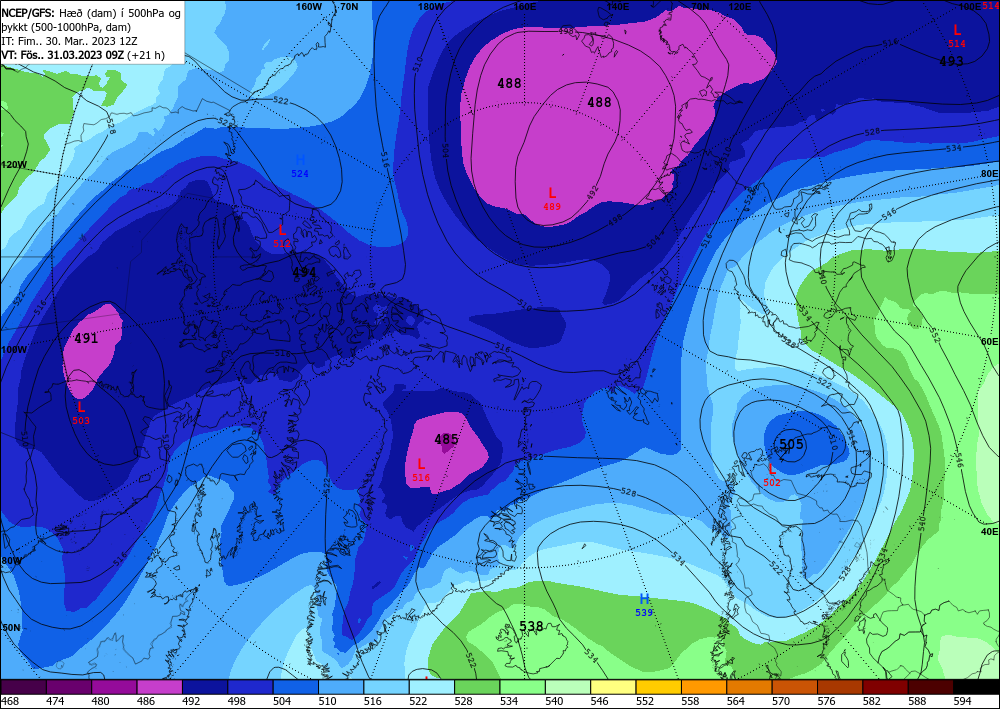Screen dimensions: 1000x709
Task: Click the 140E longitude label
Action: tap(618, 6)
